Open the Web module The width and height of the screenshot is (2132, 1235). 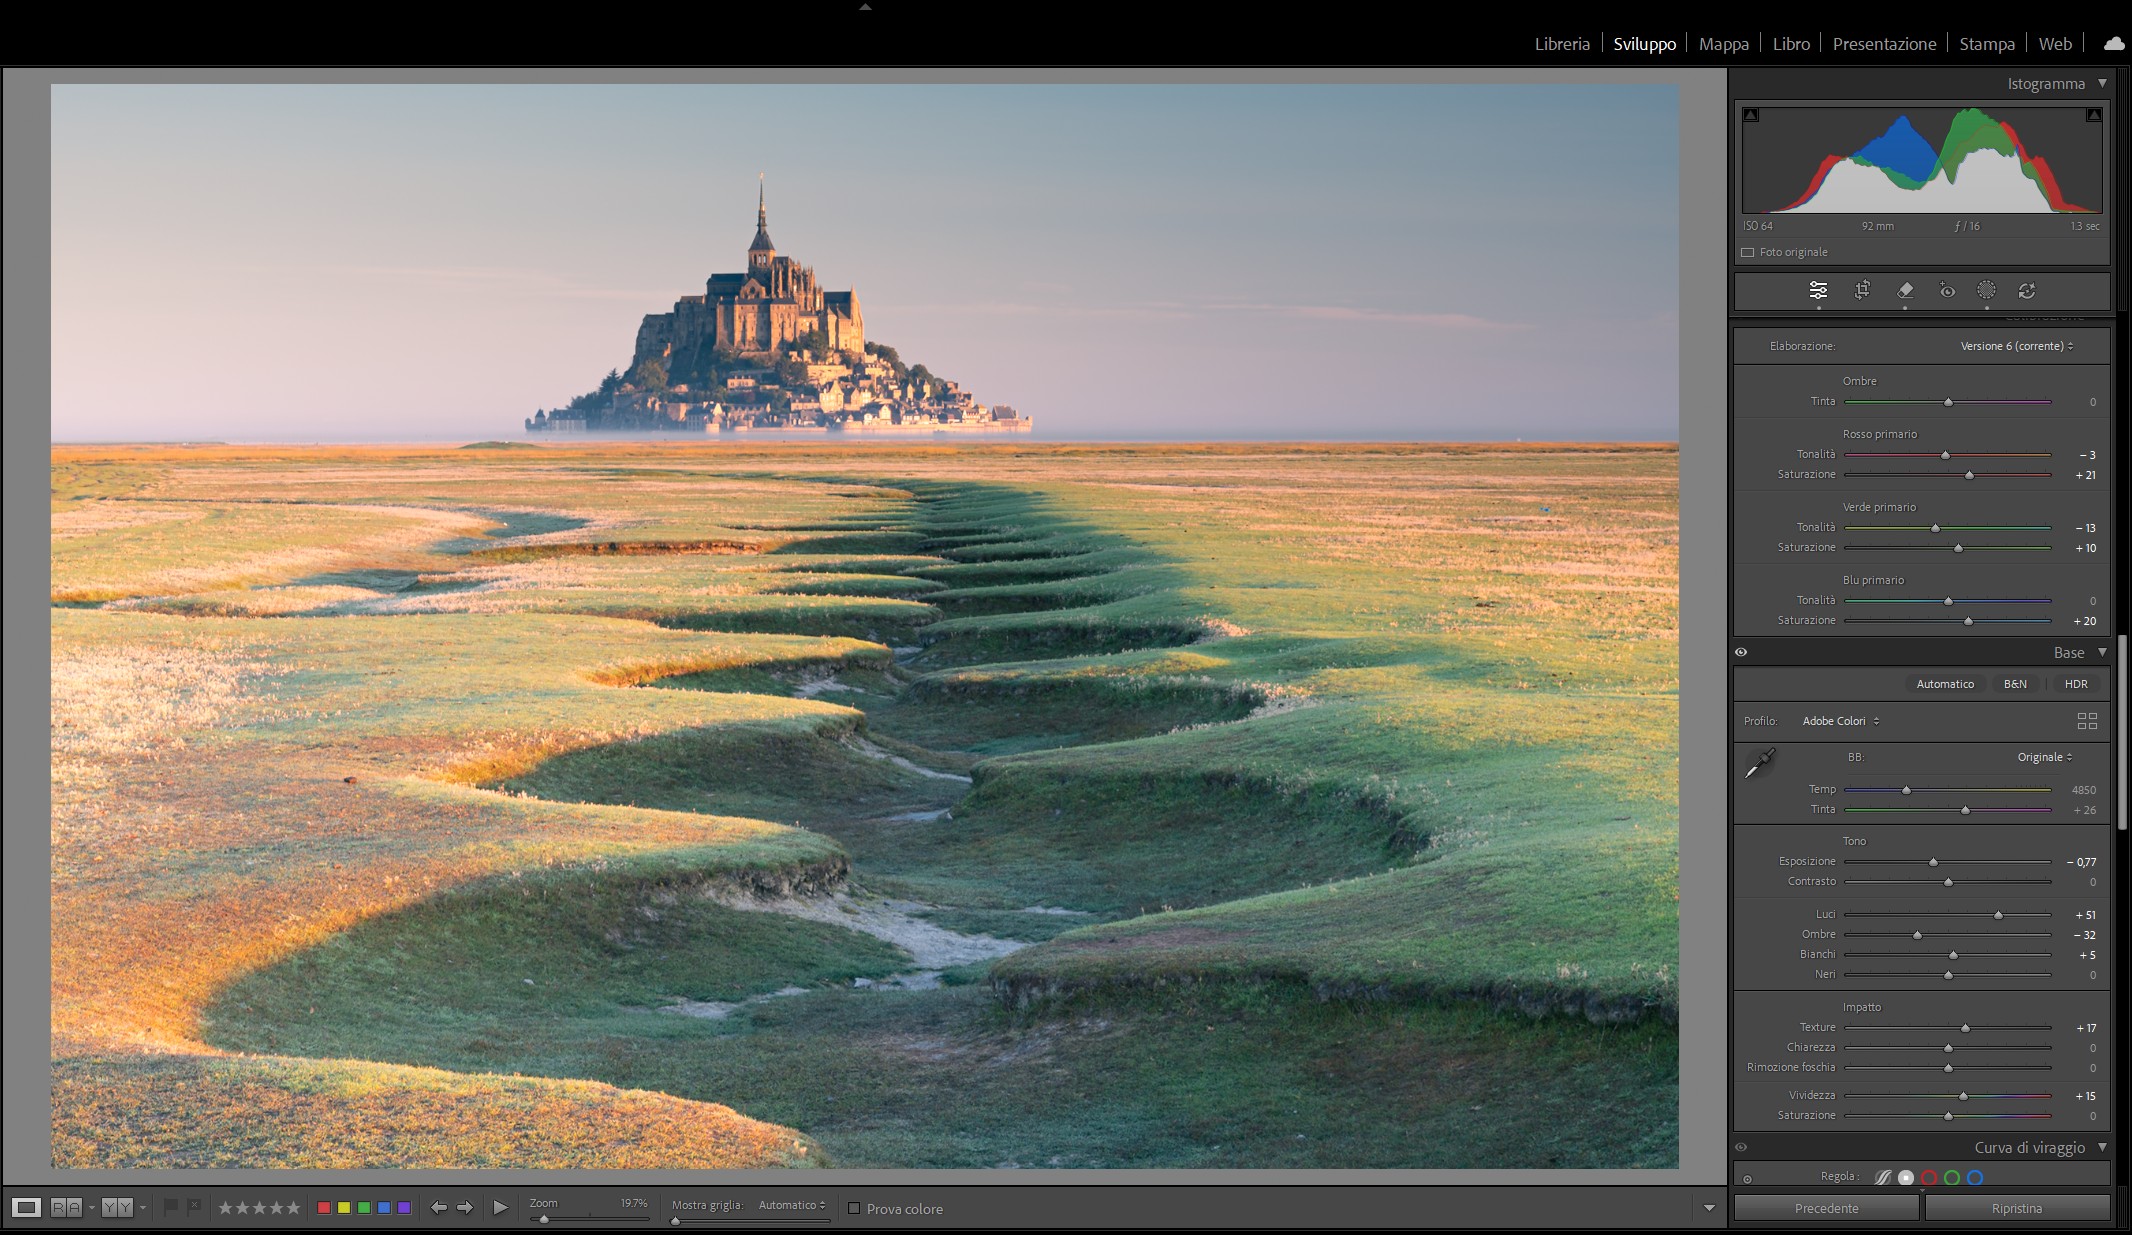pyautogui.click(x=2055, y=44)
